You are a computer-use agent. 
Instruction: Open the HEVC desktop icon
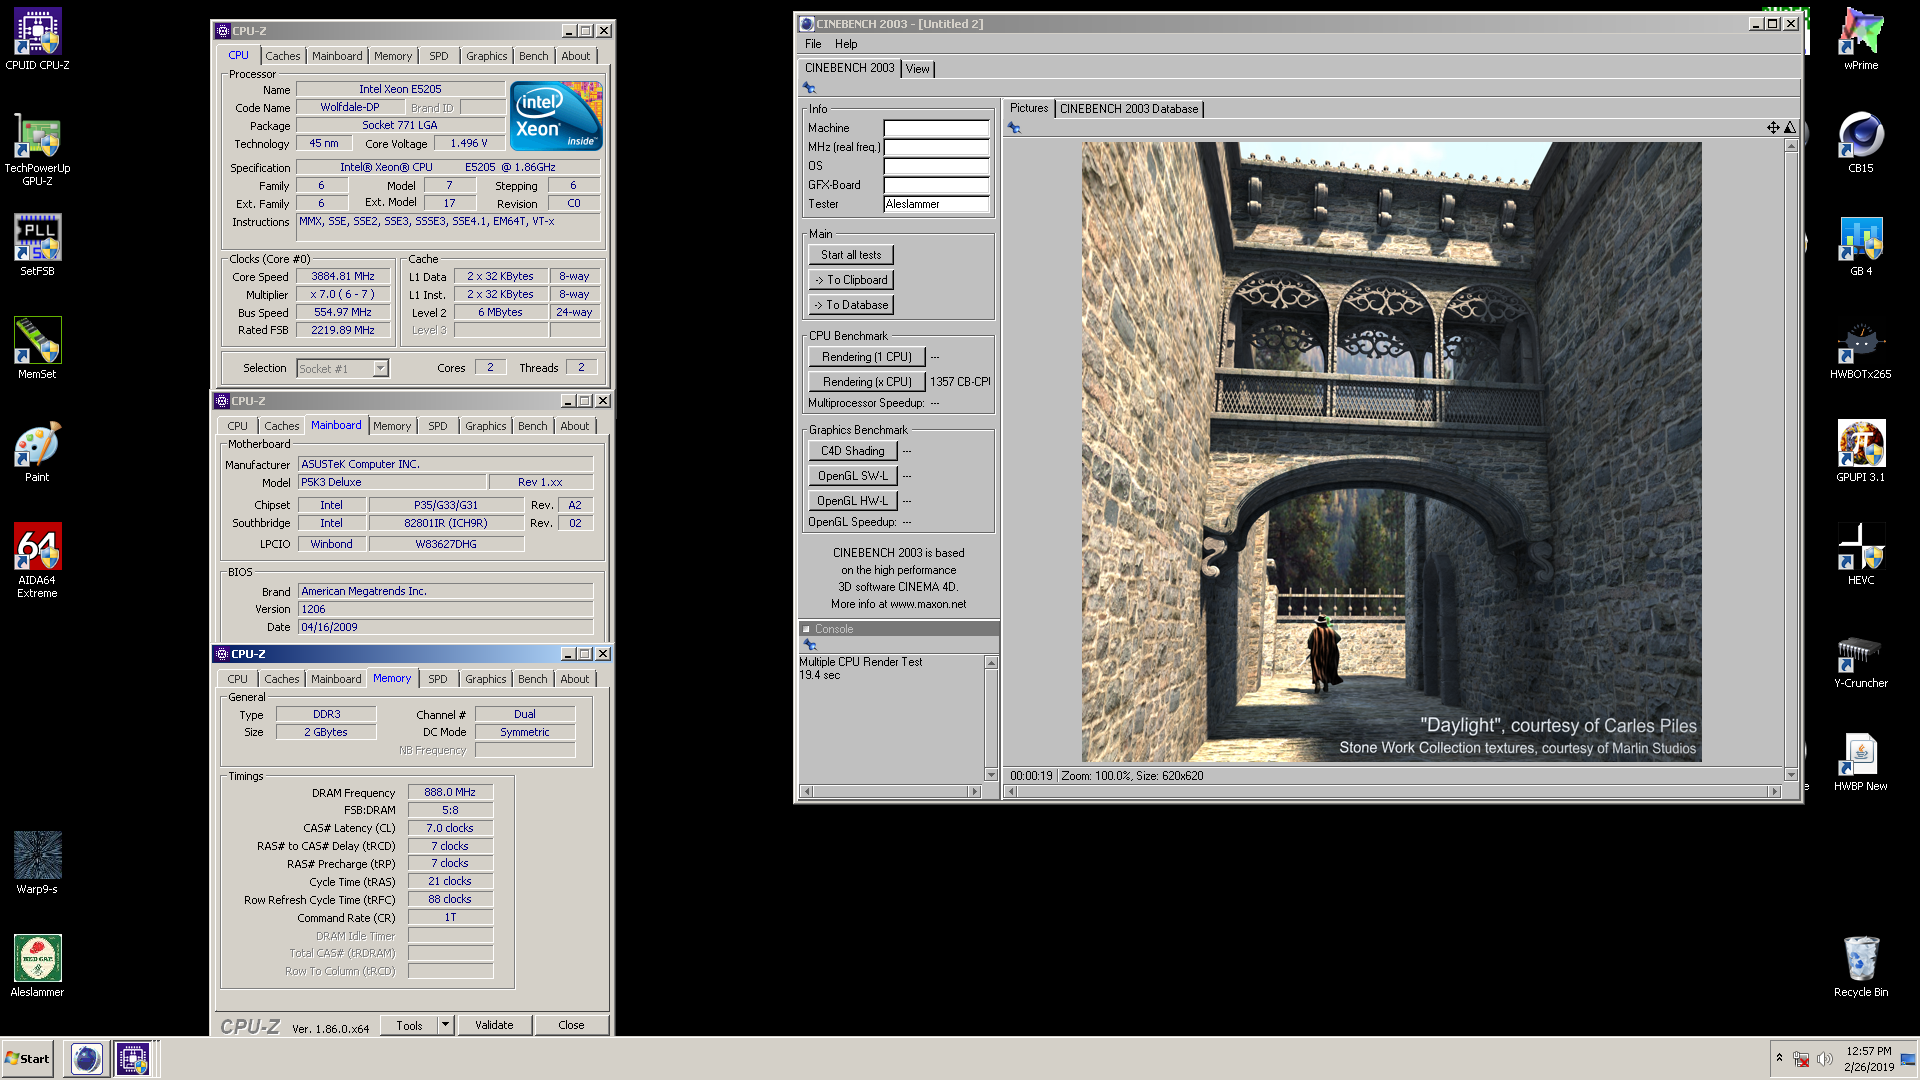pos(1861,555)
